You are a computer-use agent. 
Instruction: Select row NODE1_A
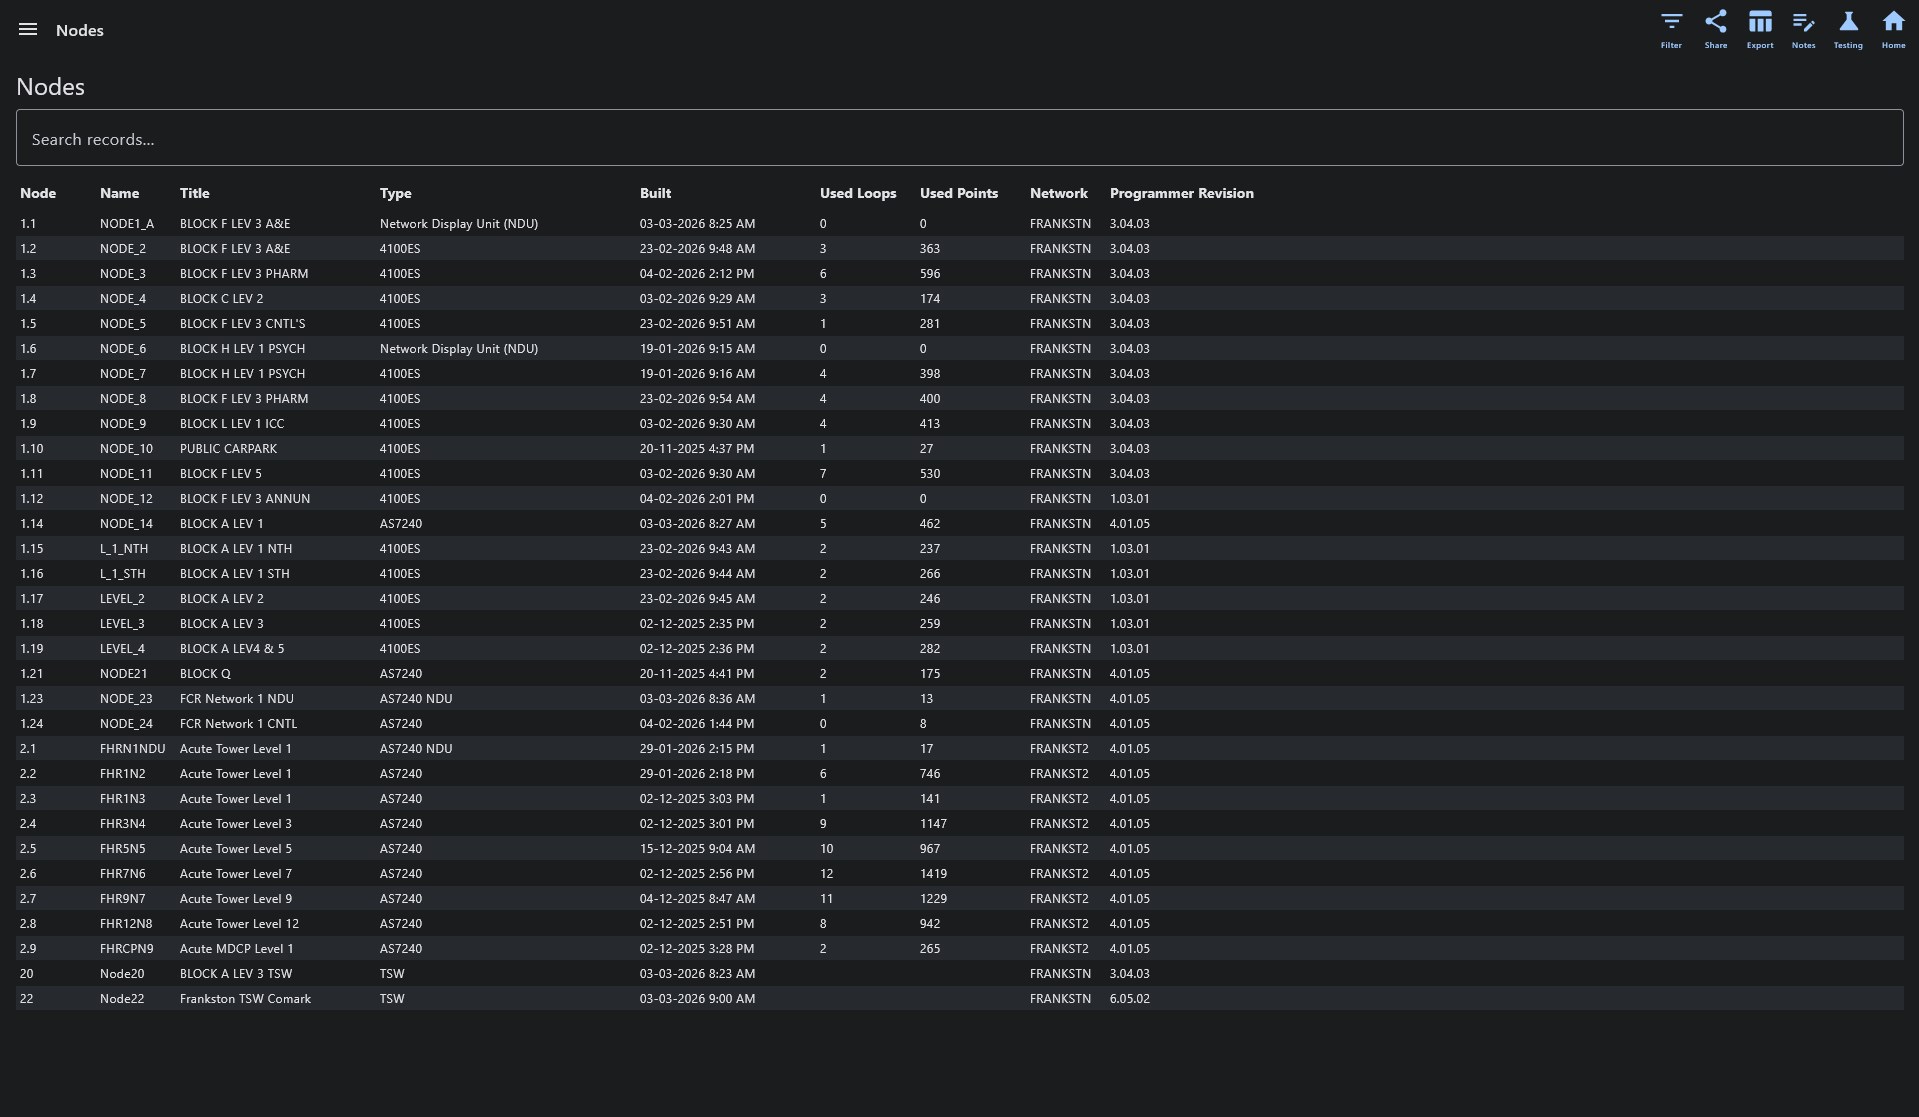tap(959, 224)
